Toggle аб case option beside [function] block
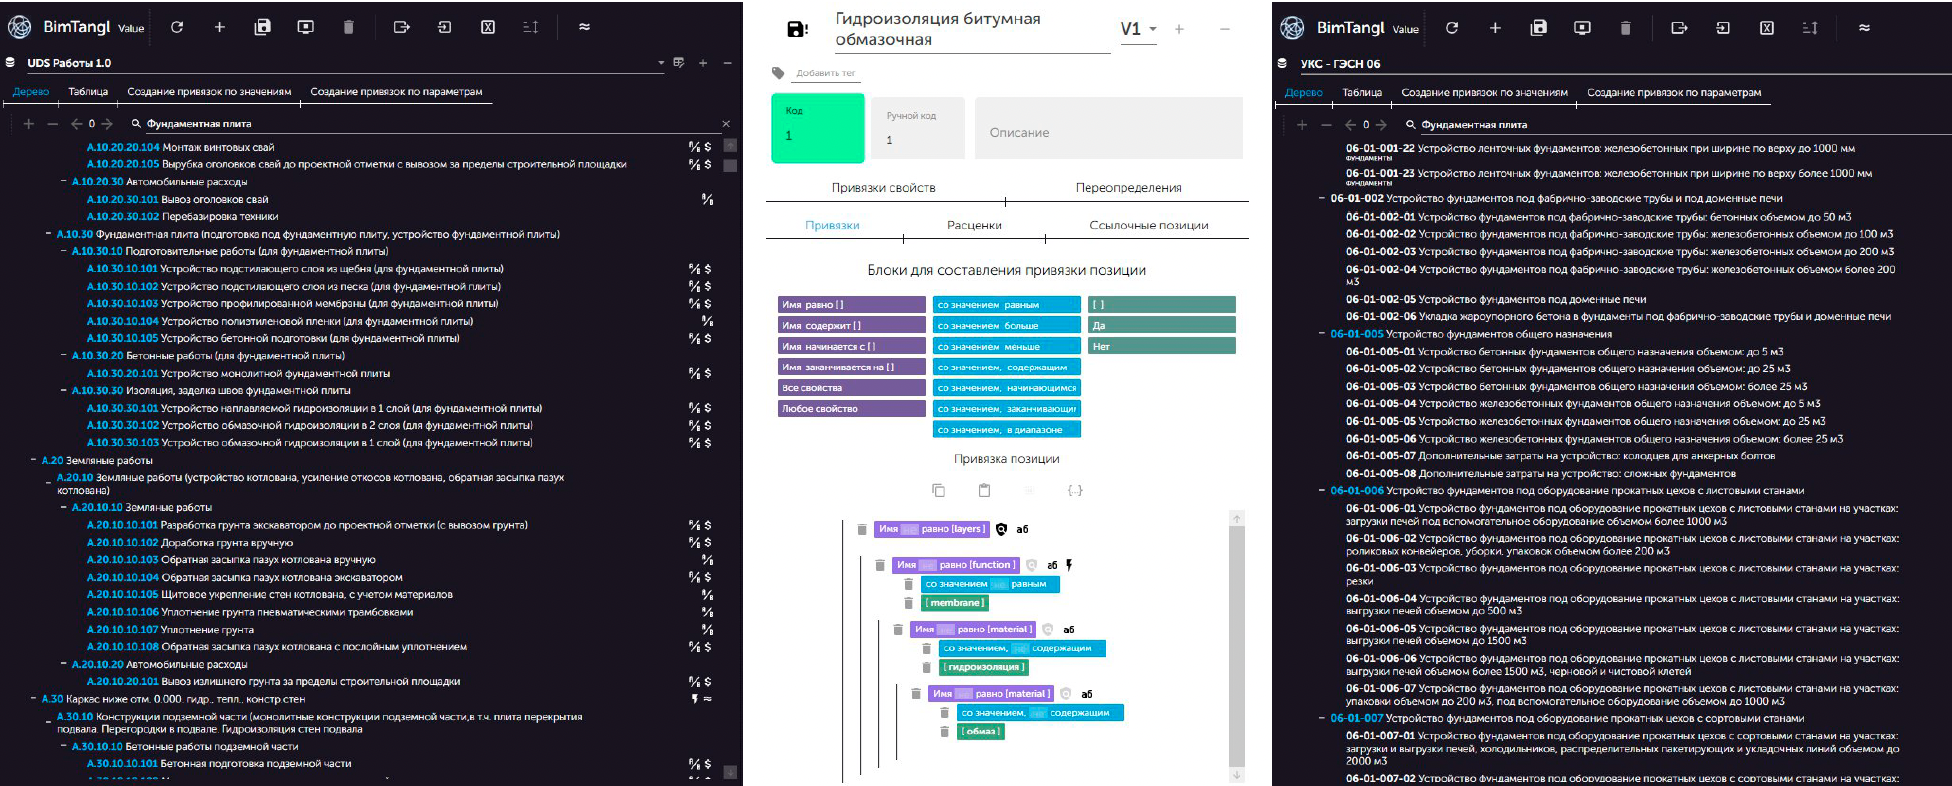The image size is (1952, 786). (x=1052, y=565)
